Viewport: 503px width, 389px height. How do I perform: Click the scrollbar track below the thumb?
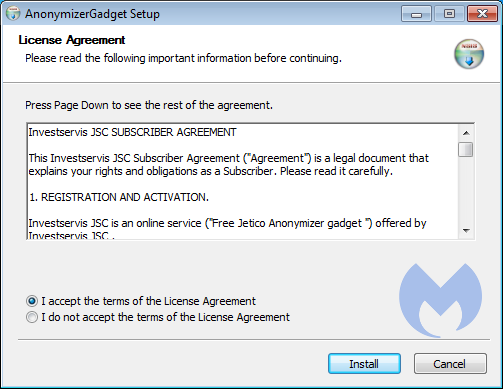[x=466, y=191]
